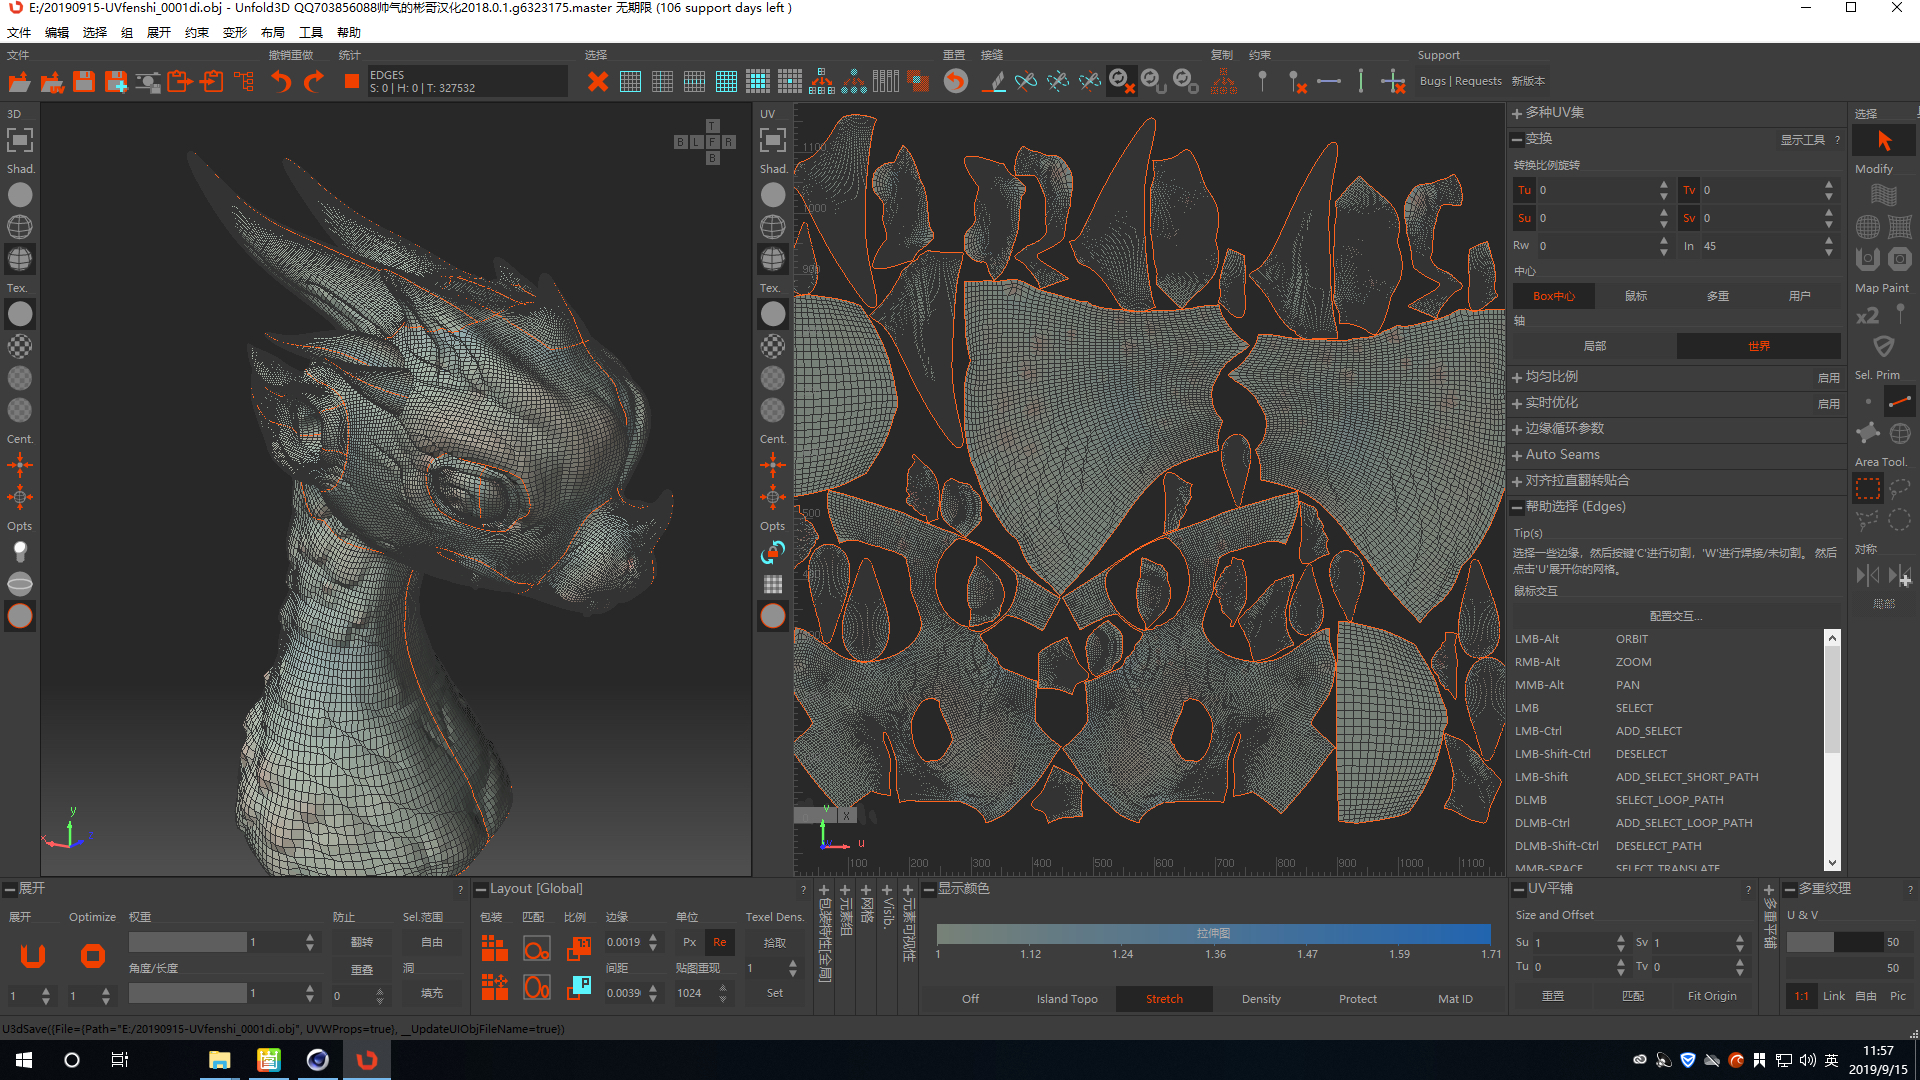Click the Set button under Texel Dens.
The width and height of the screenshot is (1920, 1080).
click(x=775, y=993)
